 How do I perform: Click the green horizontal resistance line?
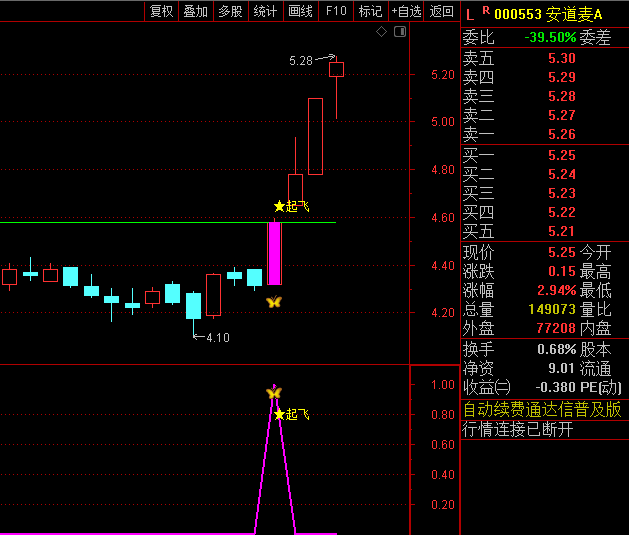tap(168, 222)
